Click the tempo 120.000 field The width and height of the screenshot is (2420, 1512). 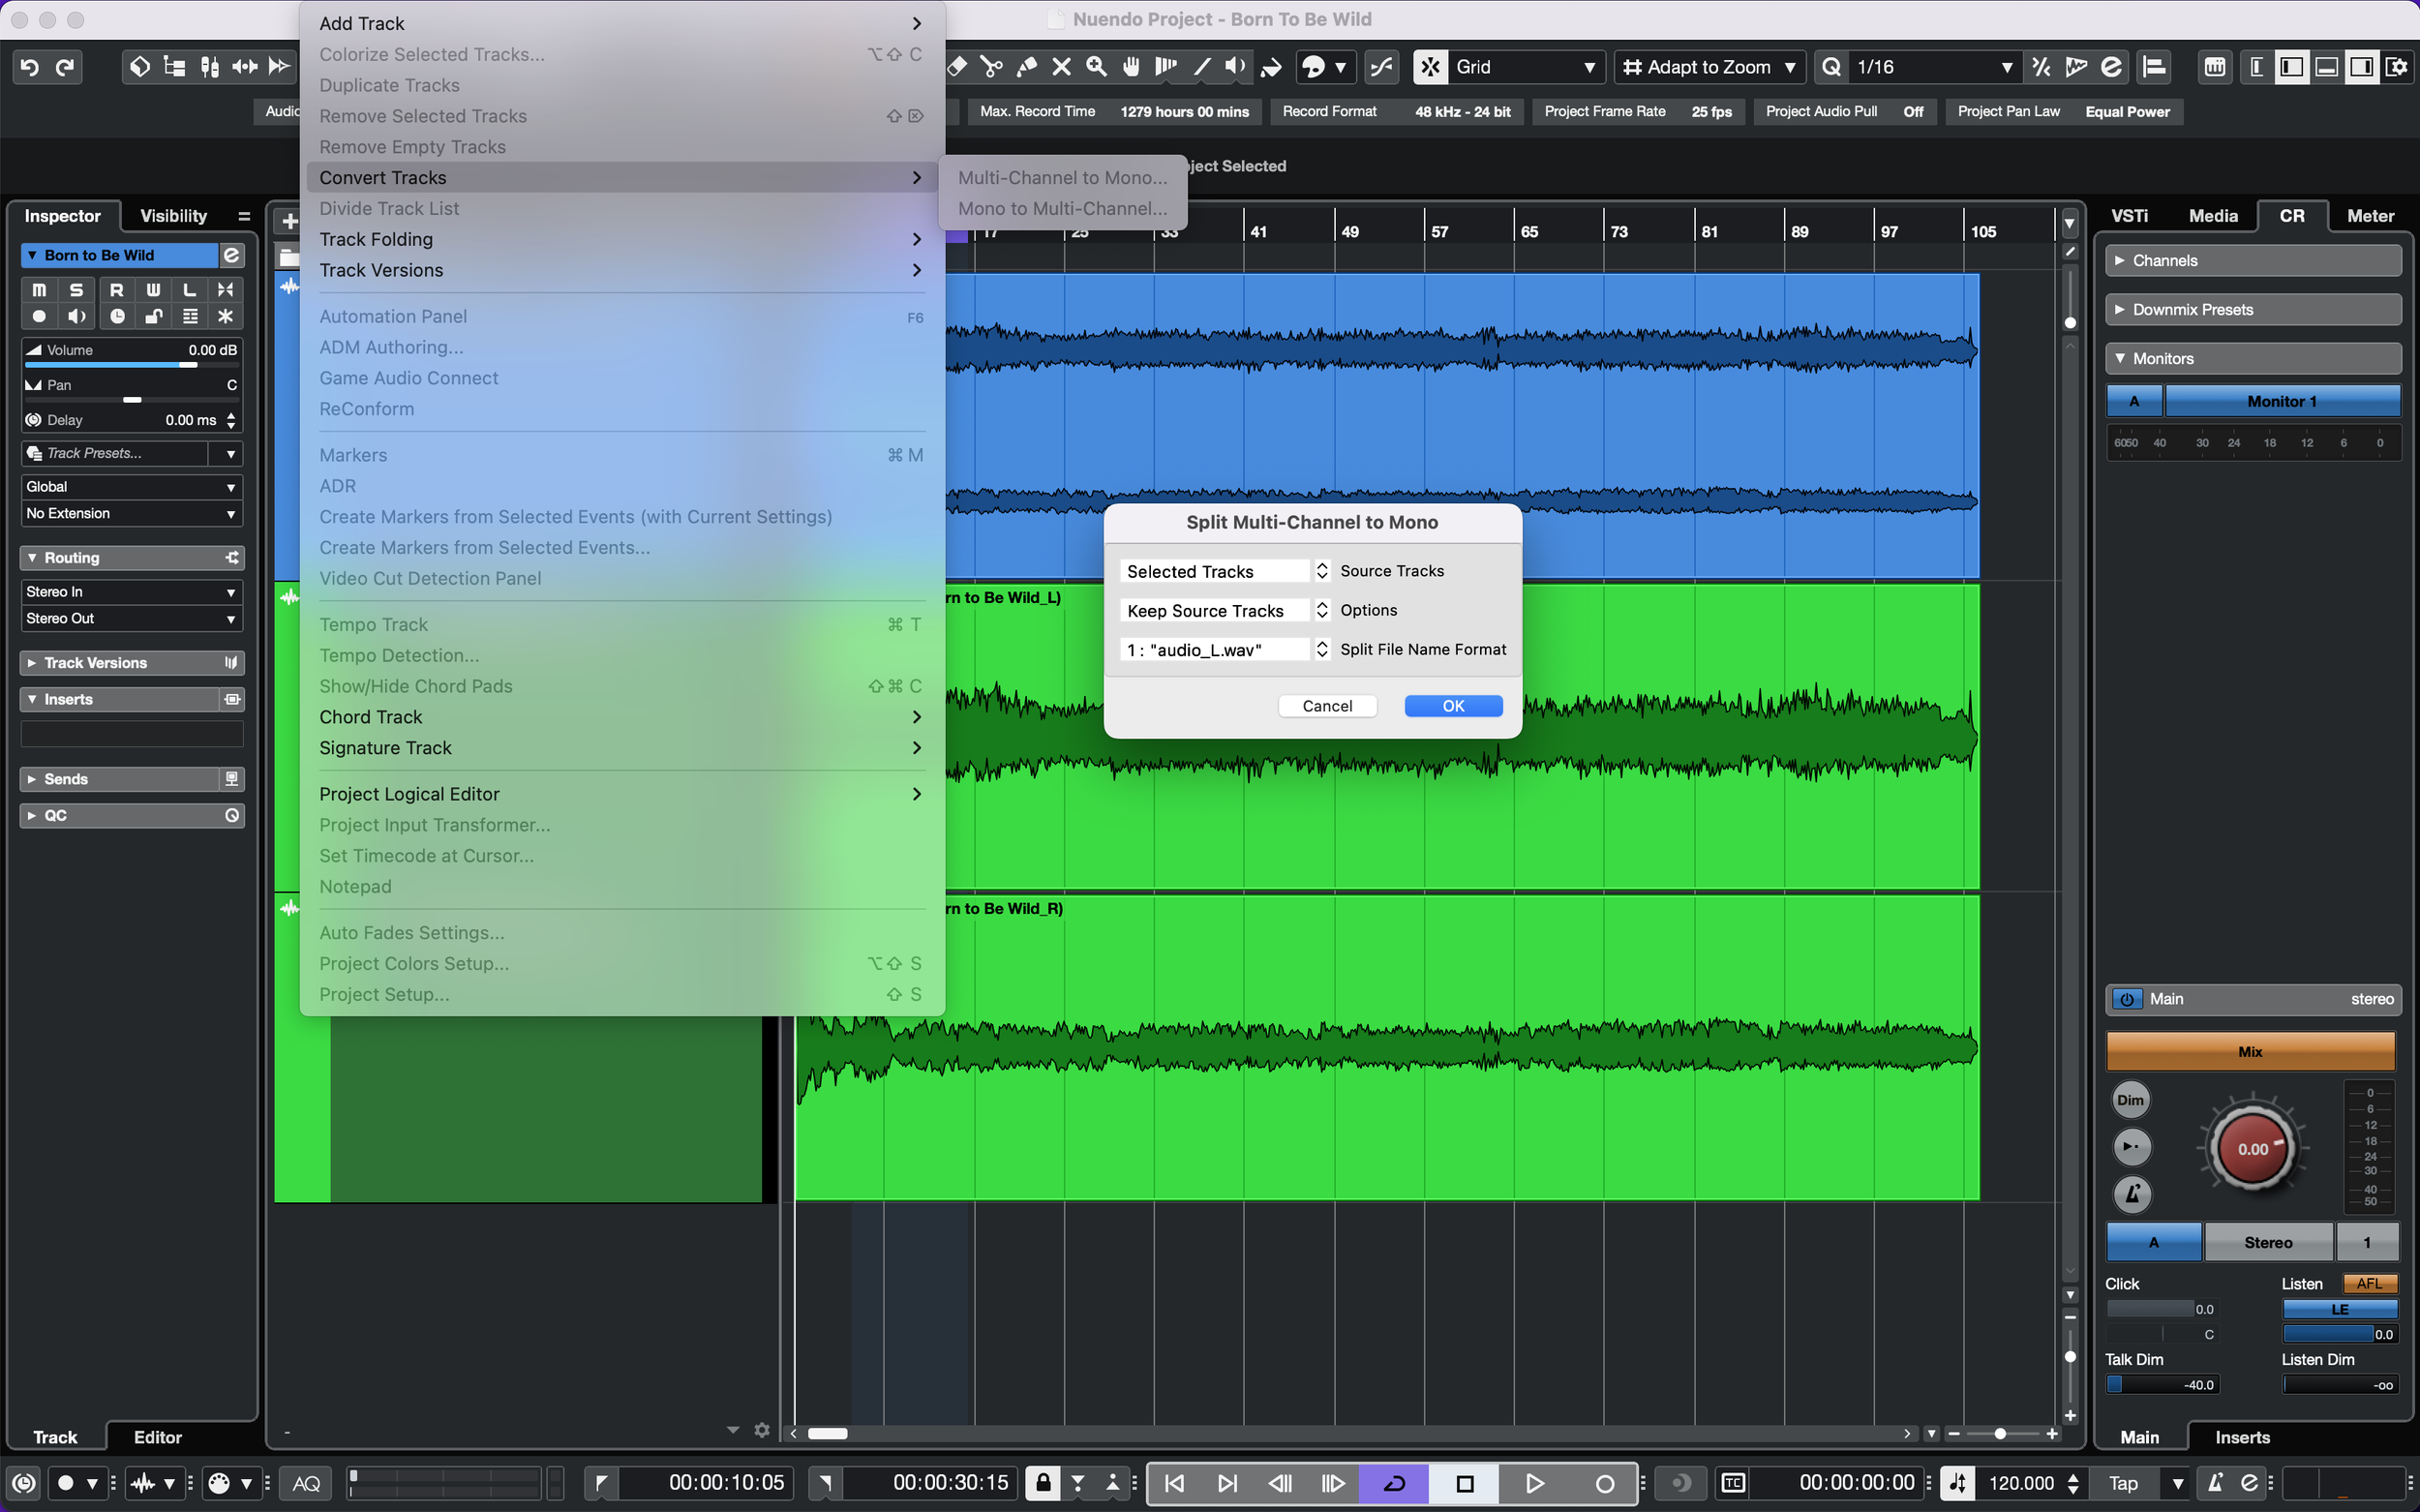pos(2020,1483)
